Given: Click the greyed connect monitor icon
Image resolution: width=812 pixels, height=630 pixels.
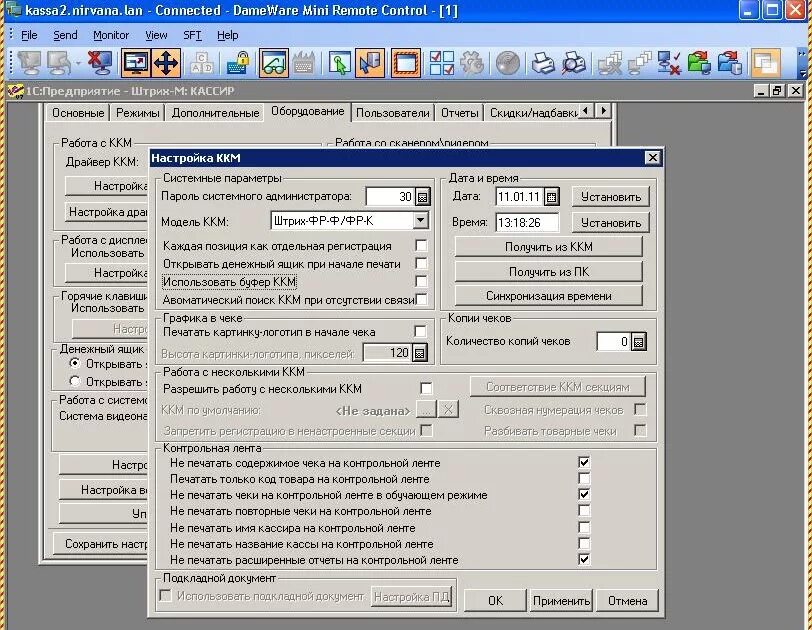Looking at the screenshot, I should point(29,63).
